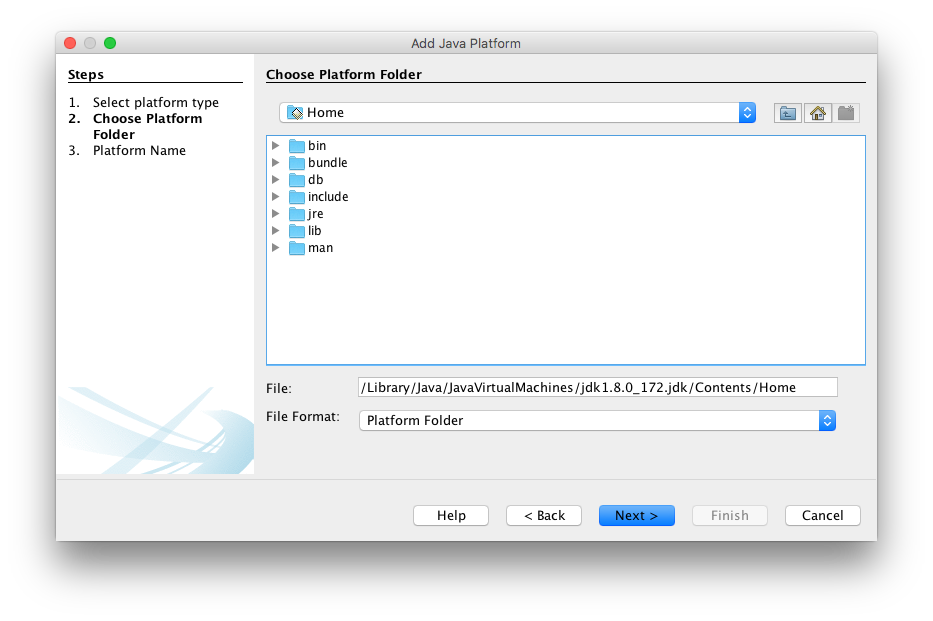Click the folder icon next to db
Screen dimensions: 933x621
coord(297,179)
